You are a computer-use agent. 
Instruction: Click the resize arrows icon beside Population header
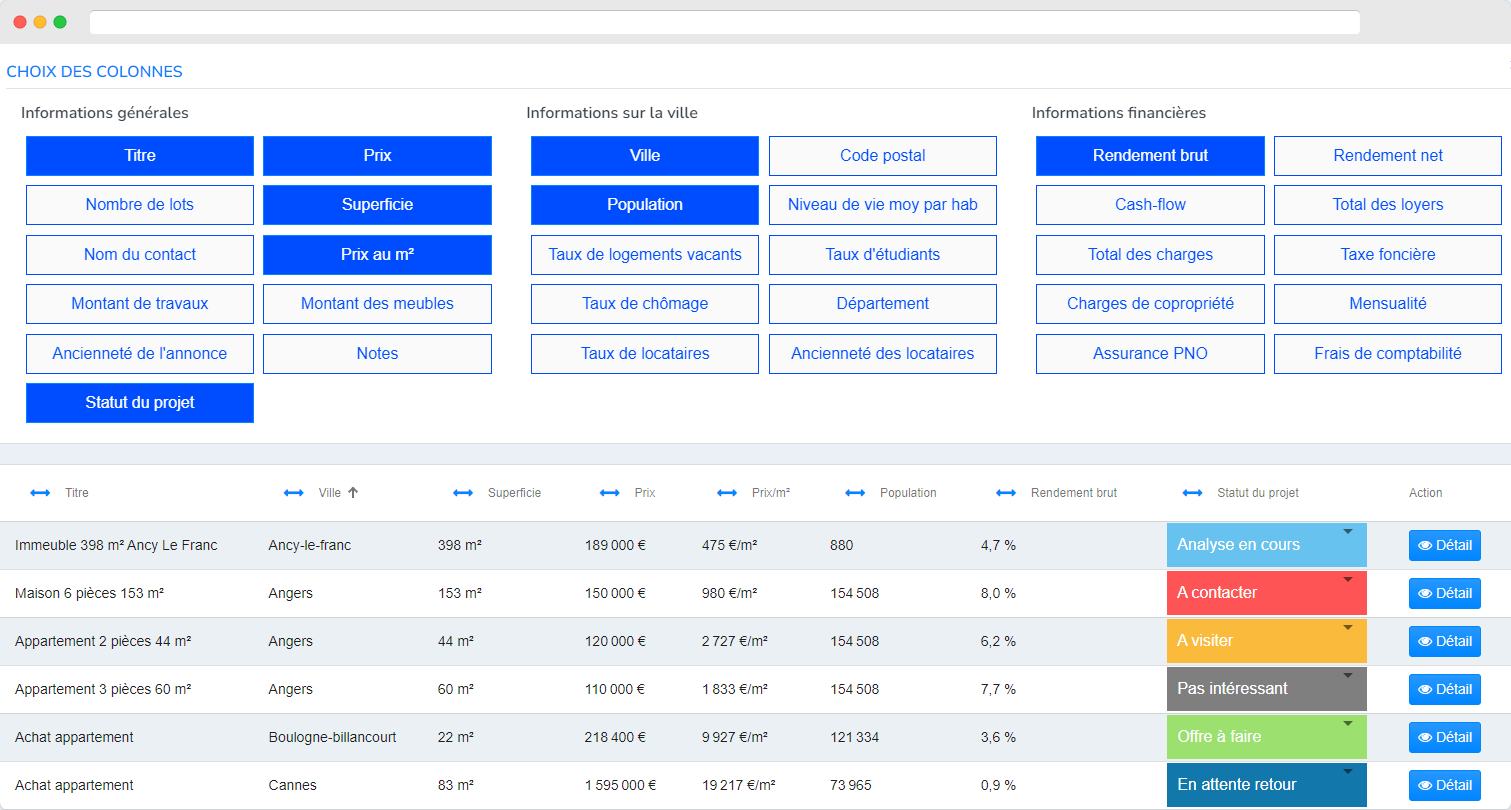tap(855, 492)
